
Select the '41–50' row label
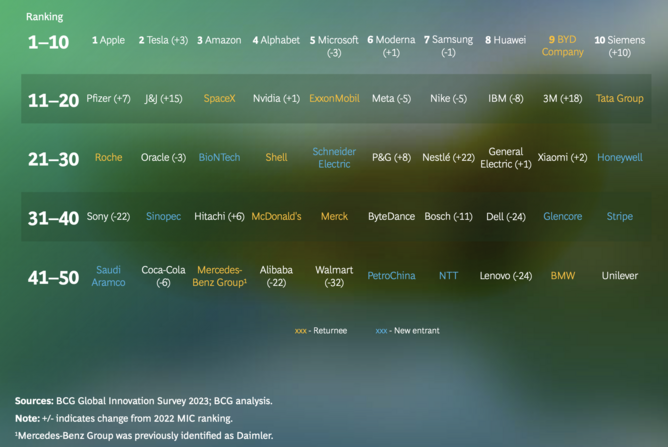(53, 278)
